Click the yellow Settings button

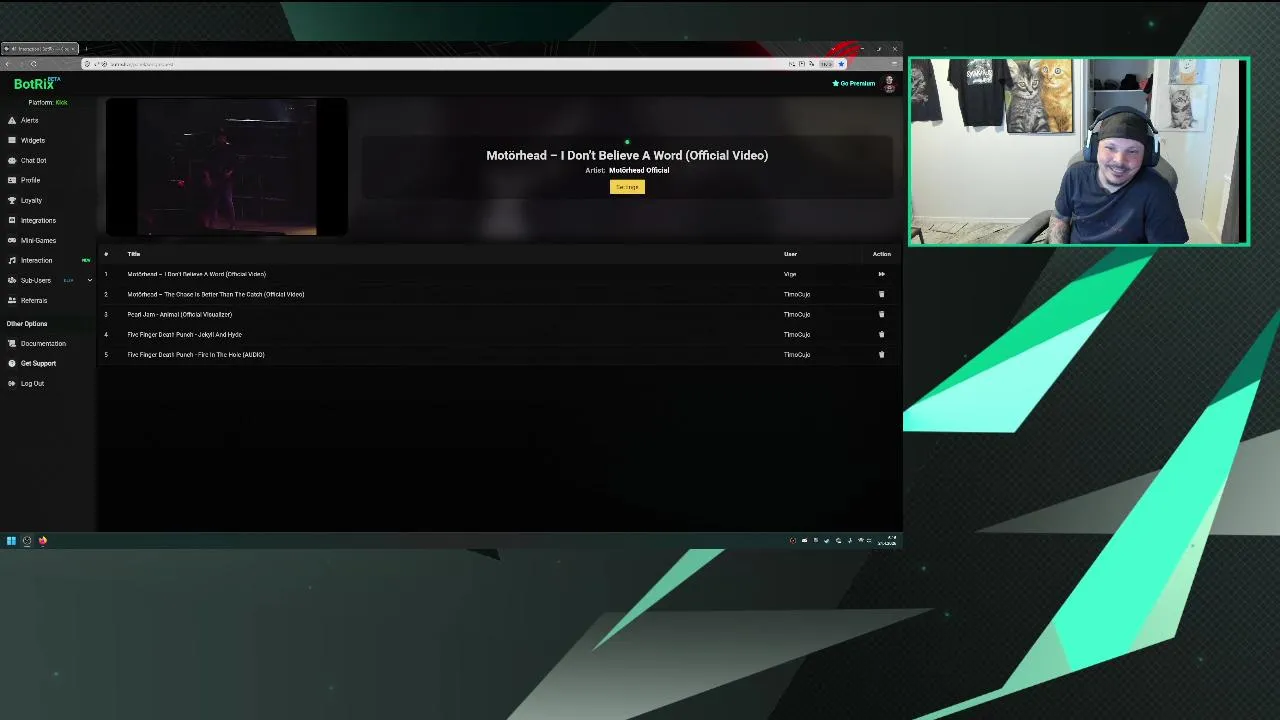tap(627, 187)
